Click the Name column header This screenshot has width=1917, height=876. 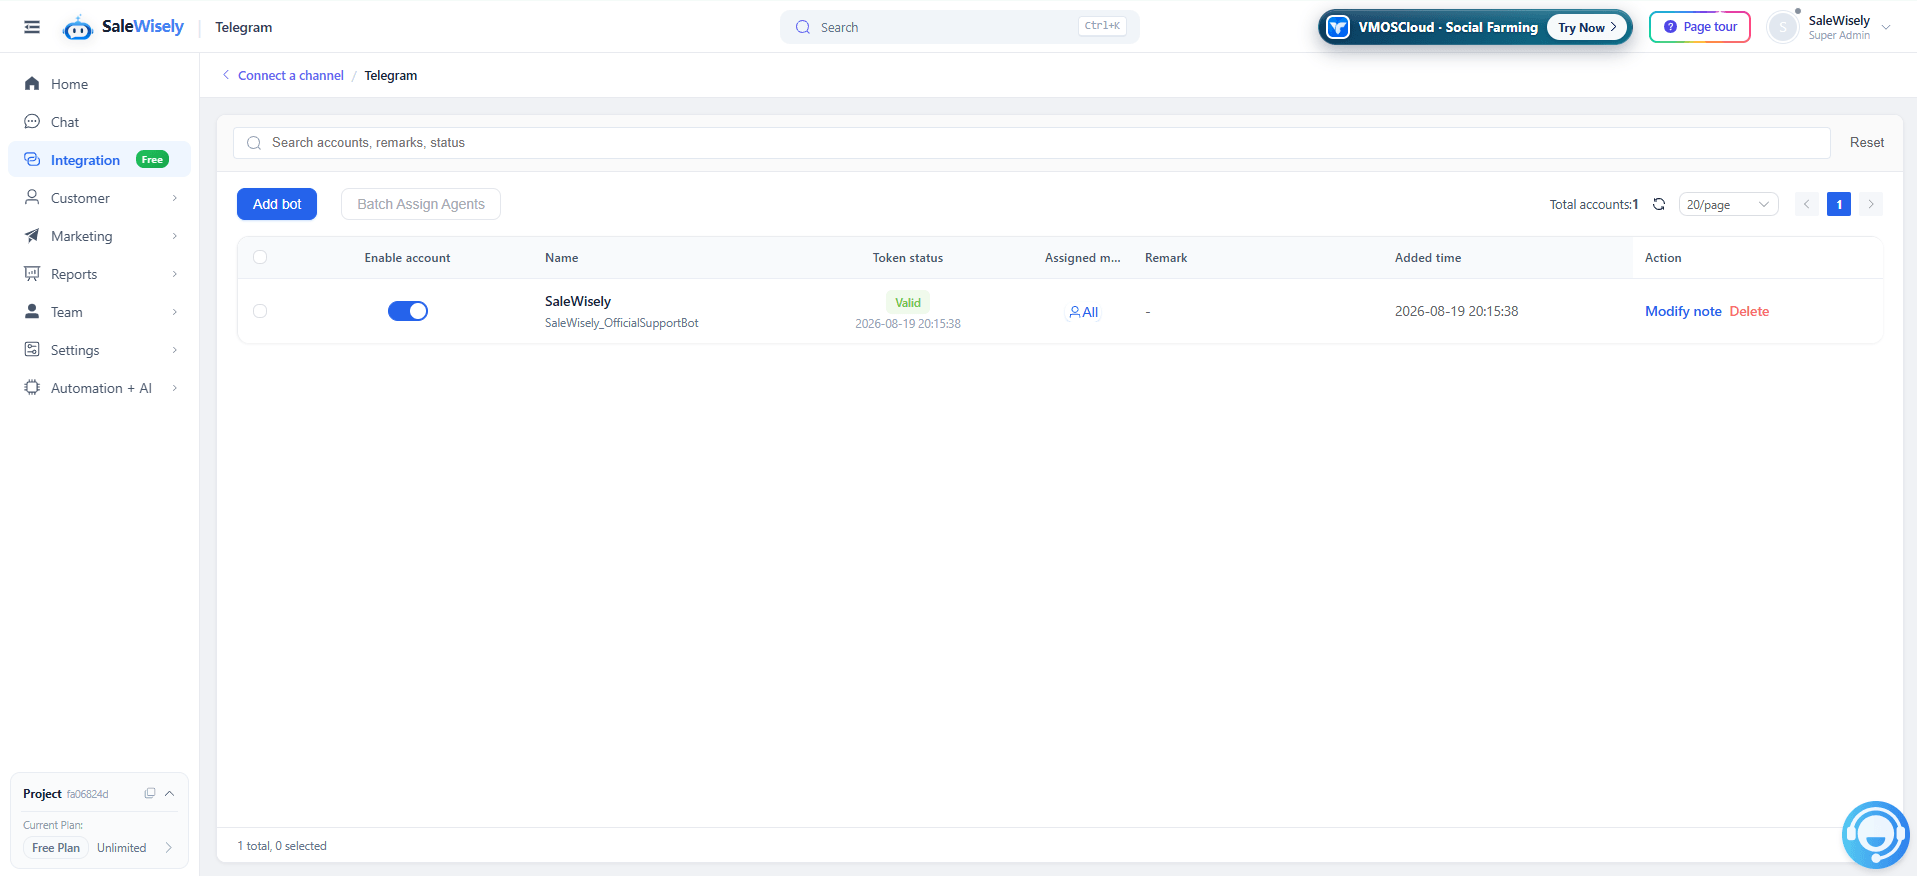click(562, 258)
